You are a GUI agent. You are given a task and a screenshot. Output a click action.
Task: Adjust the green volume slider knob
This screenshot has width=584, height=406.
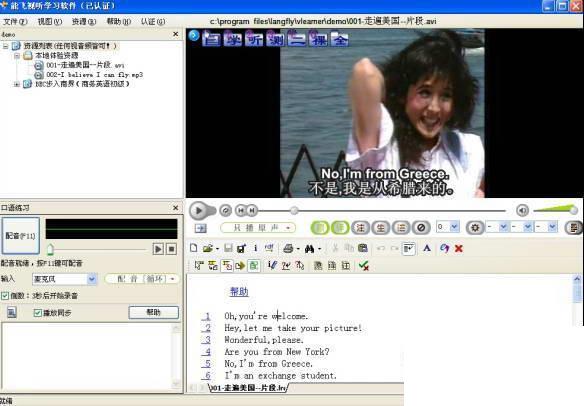pyautogui.click(x=574, y=210)
